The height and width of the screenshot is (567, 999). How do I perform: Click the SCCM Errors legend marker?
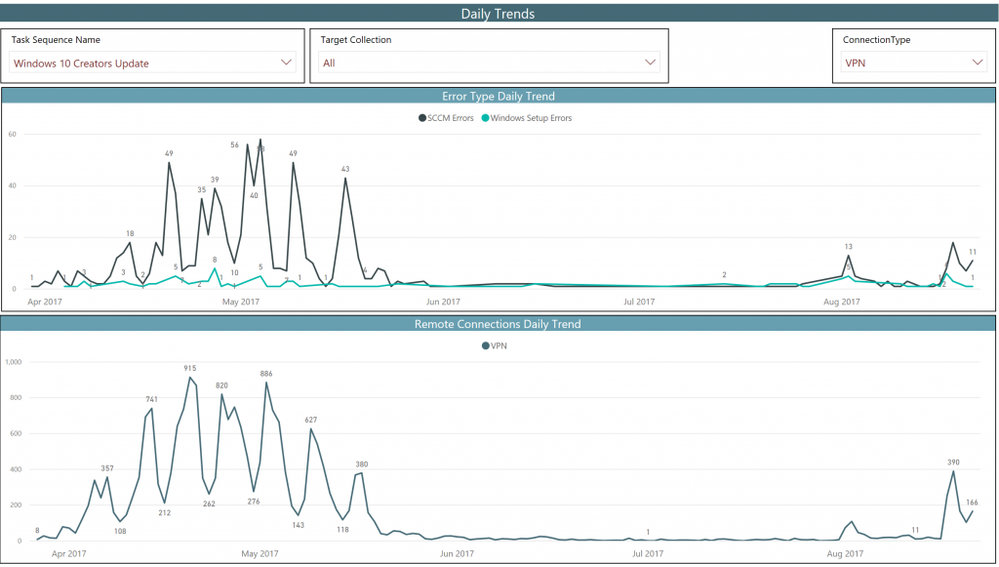(422, 118)
